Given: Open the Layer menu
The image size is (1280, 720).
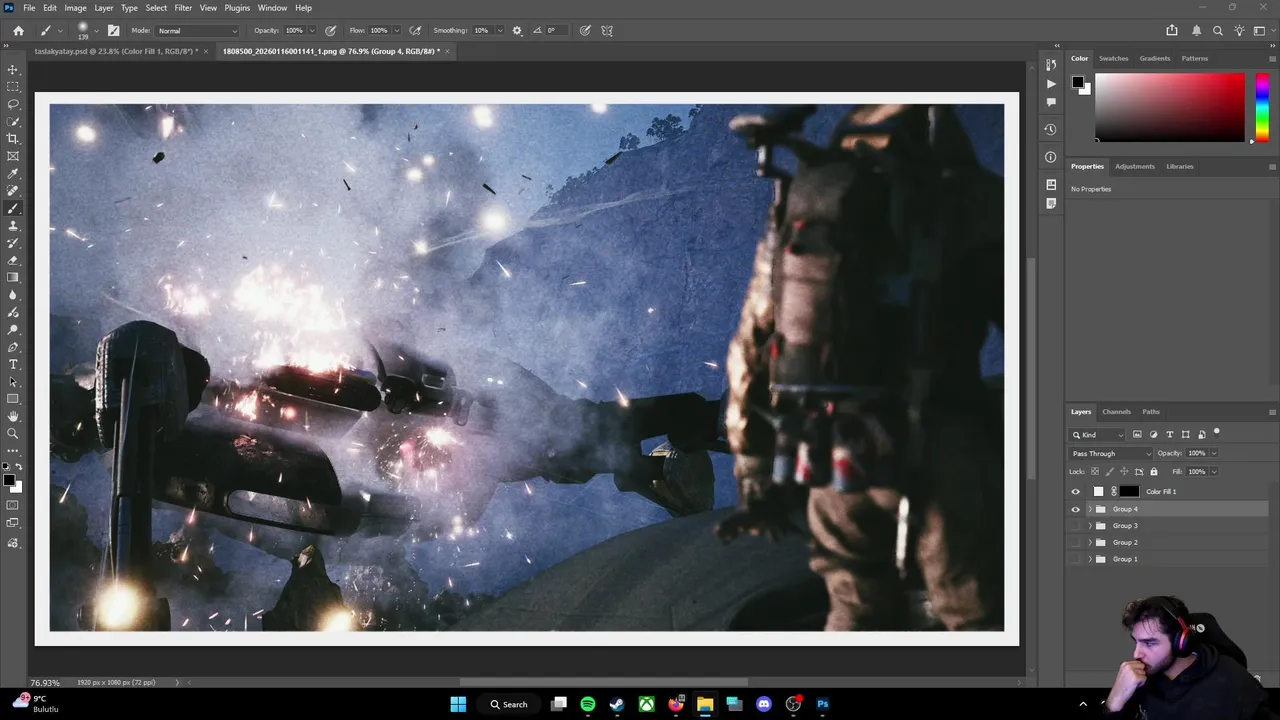Looking at the screenshot, I should click(x=104, y=8).
